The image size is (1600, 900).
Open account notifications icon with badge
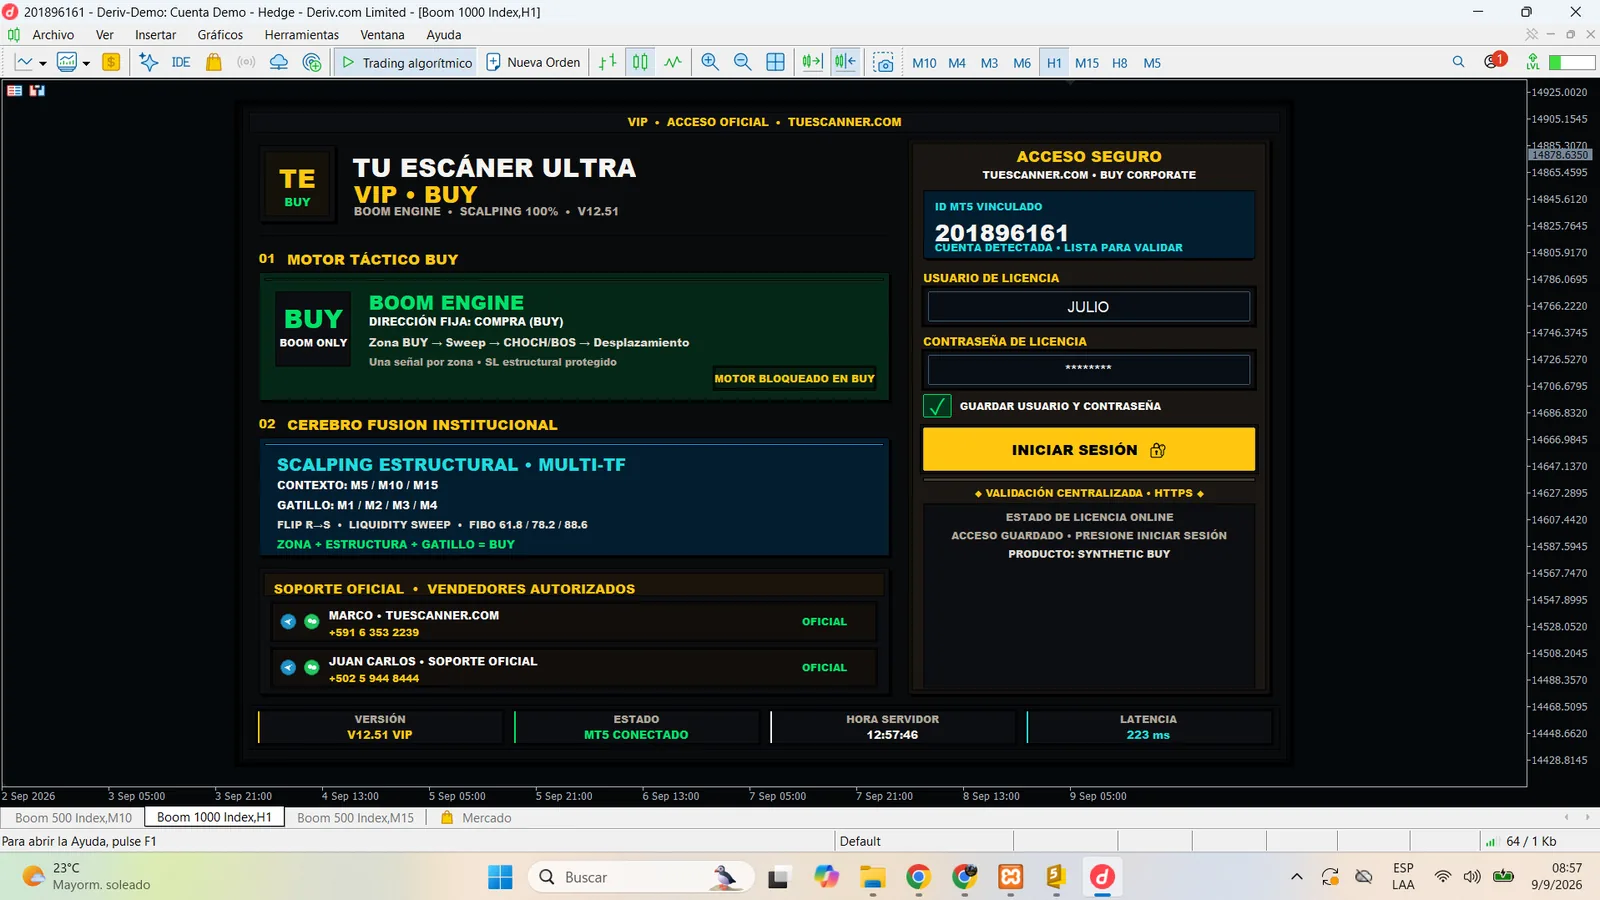[x=1494, y=61]
